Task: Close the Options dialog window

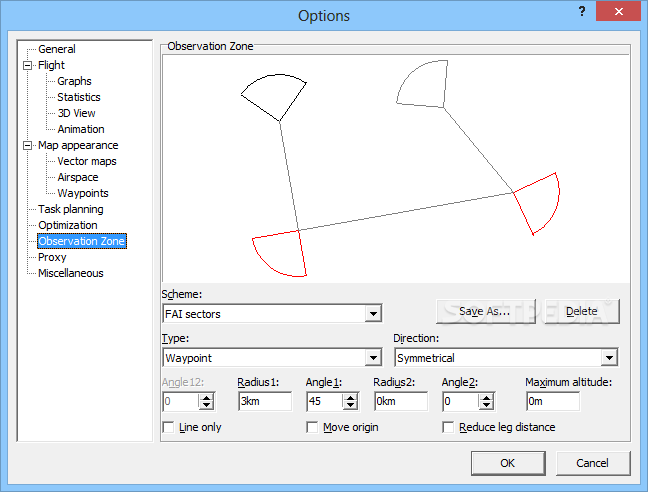Action: [x=619, y=11]
